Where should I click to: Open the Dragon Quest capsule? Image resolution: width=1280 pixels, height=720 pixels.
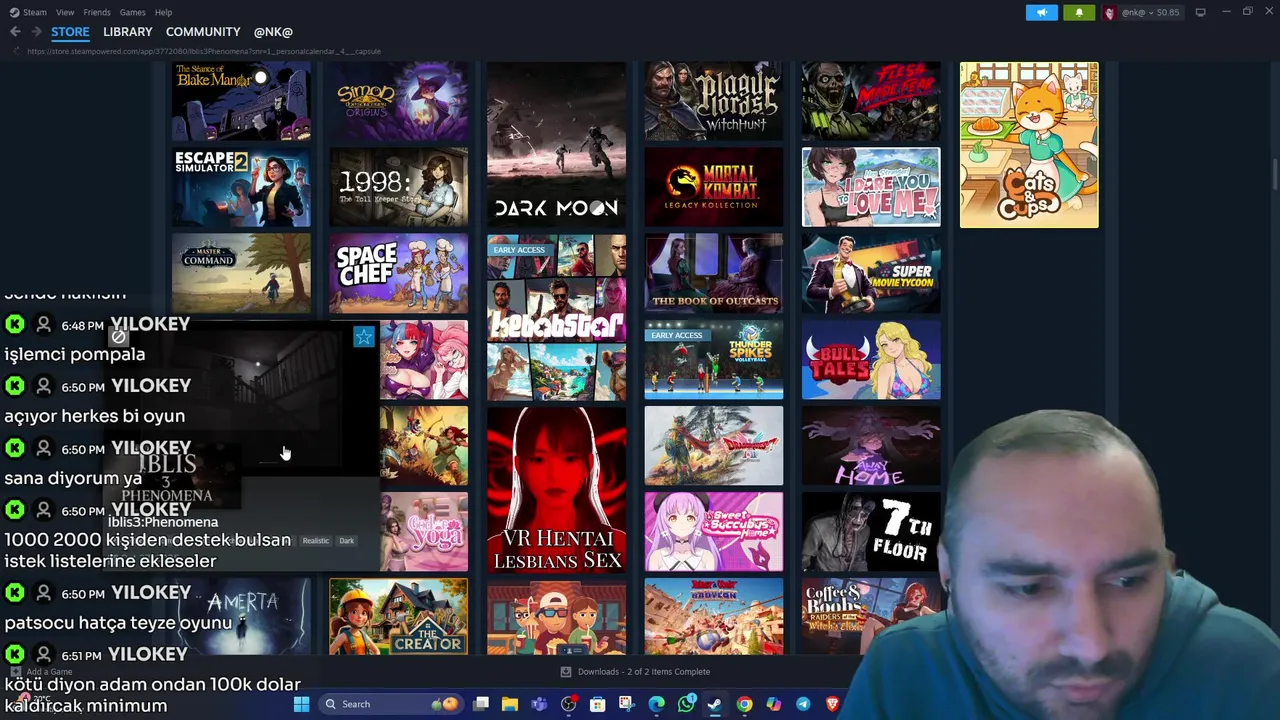[x=713, y=446]
